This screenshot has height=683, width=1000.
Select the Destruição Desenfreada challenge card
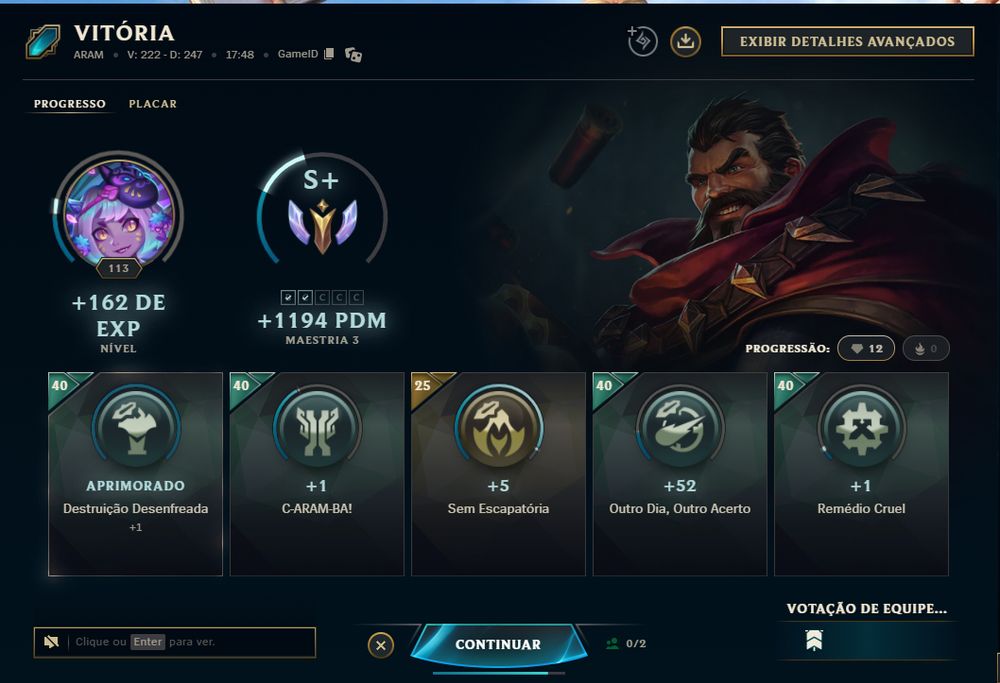pos(135,474)
